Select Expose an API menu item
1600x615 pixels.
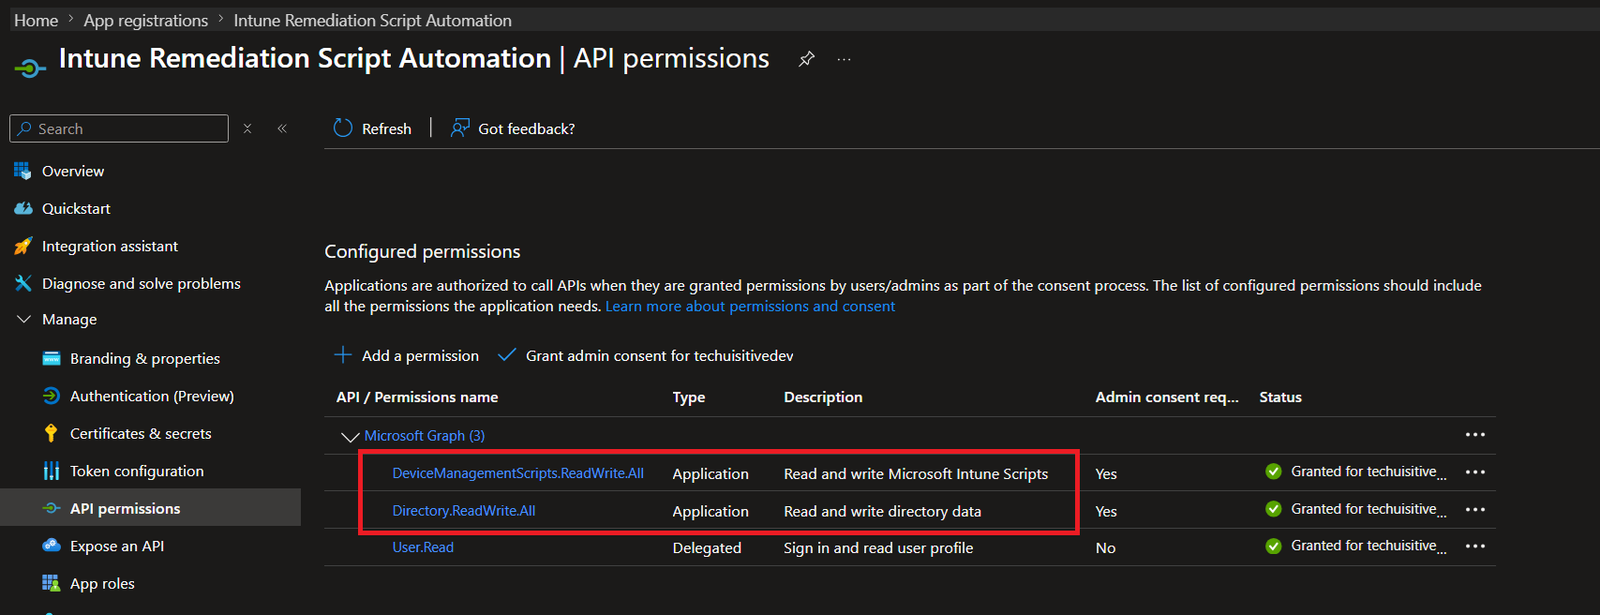click(117, 546)
